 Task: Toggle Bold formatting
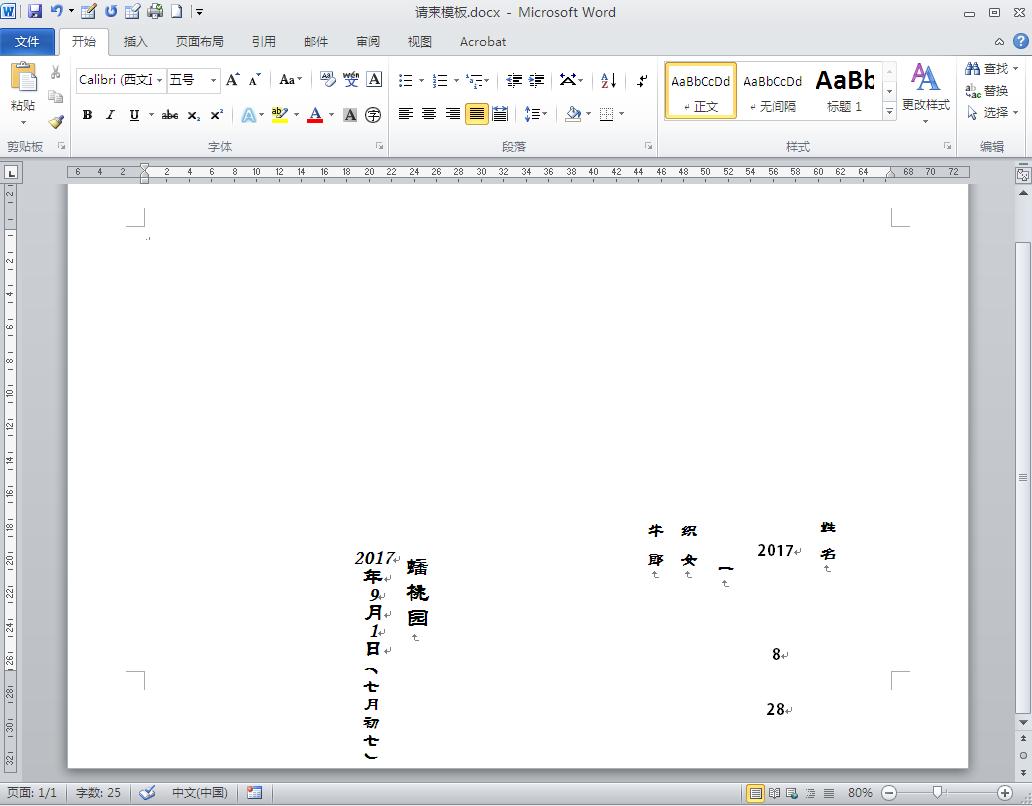(x=88, y=115)
